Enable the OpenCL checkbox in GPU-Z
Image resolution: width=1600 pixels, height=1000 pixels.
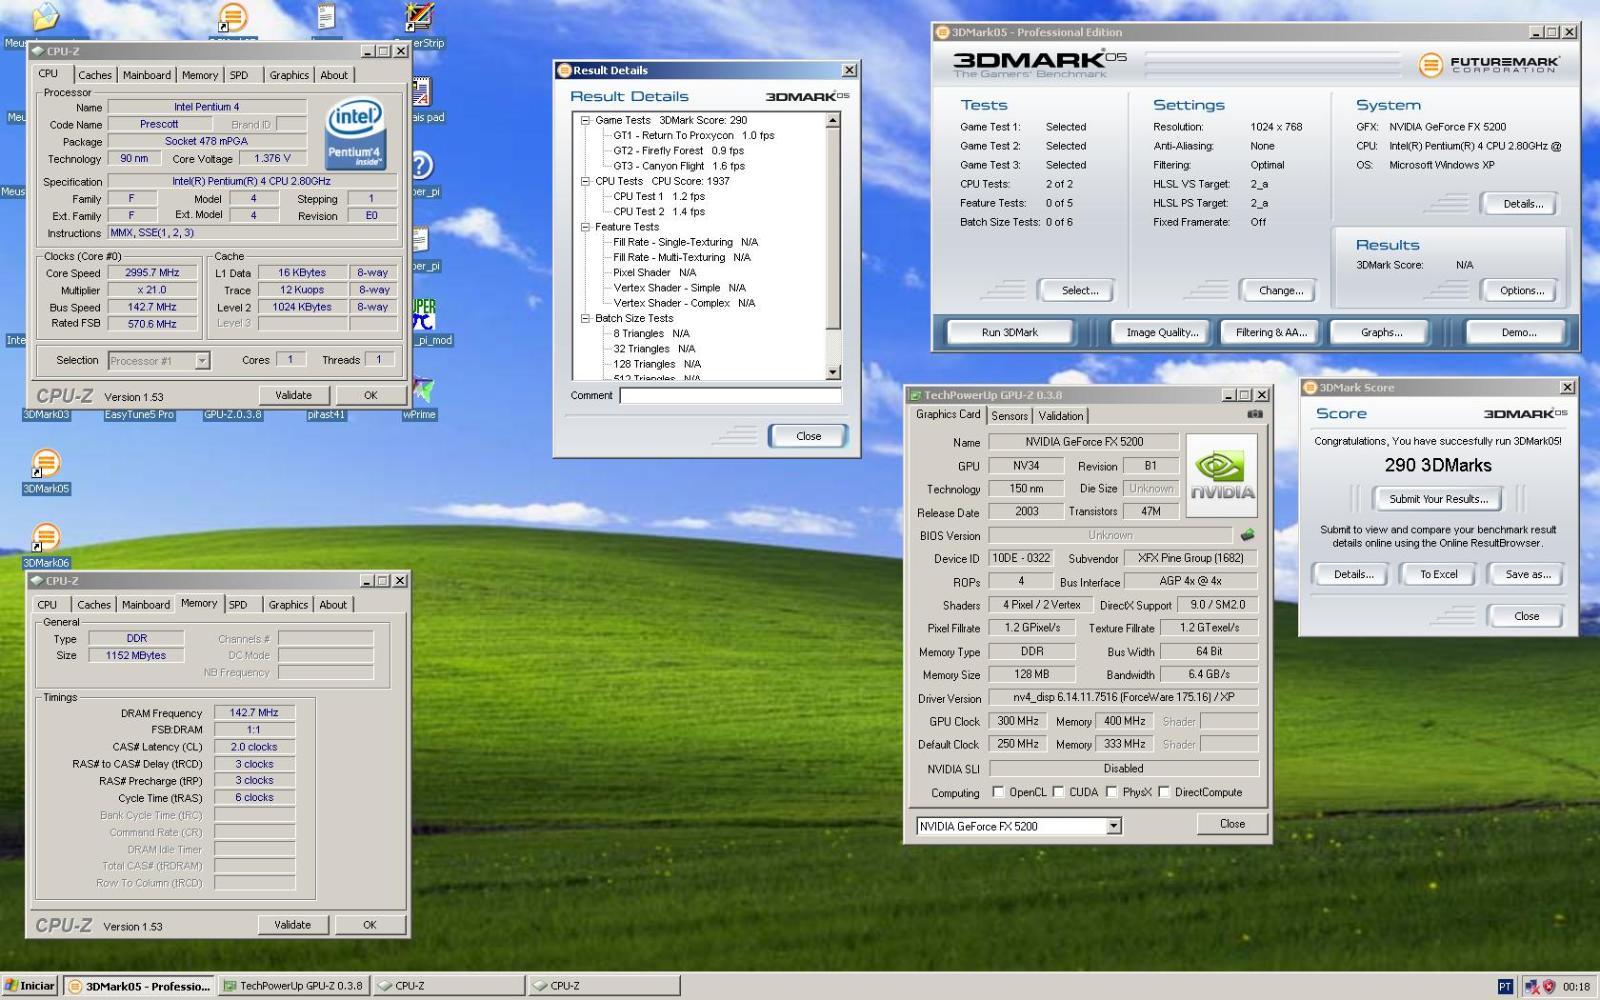coord(998,792)
